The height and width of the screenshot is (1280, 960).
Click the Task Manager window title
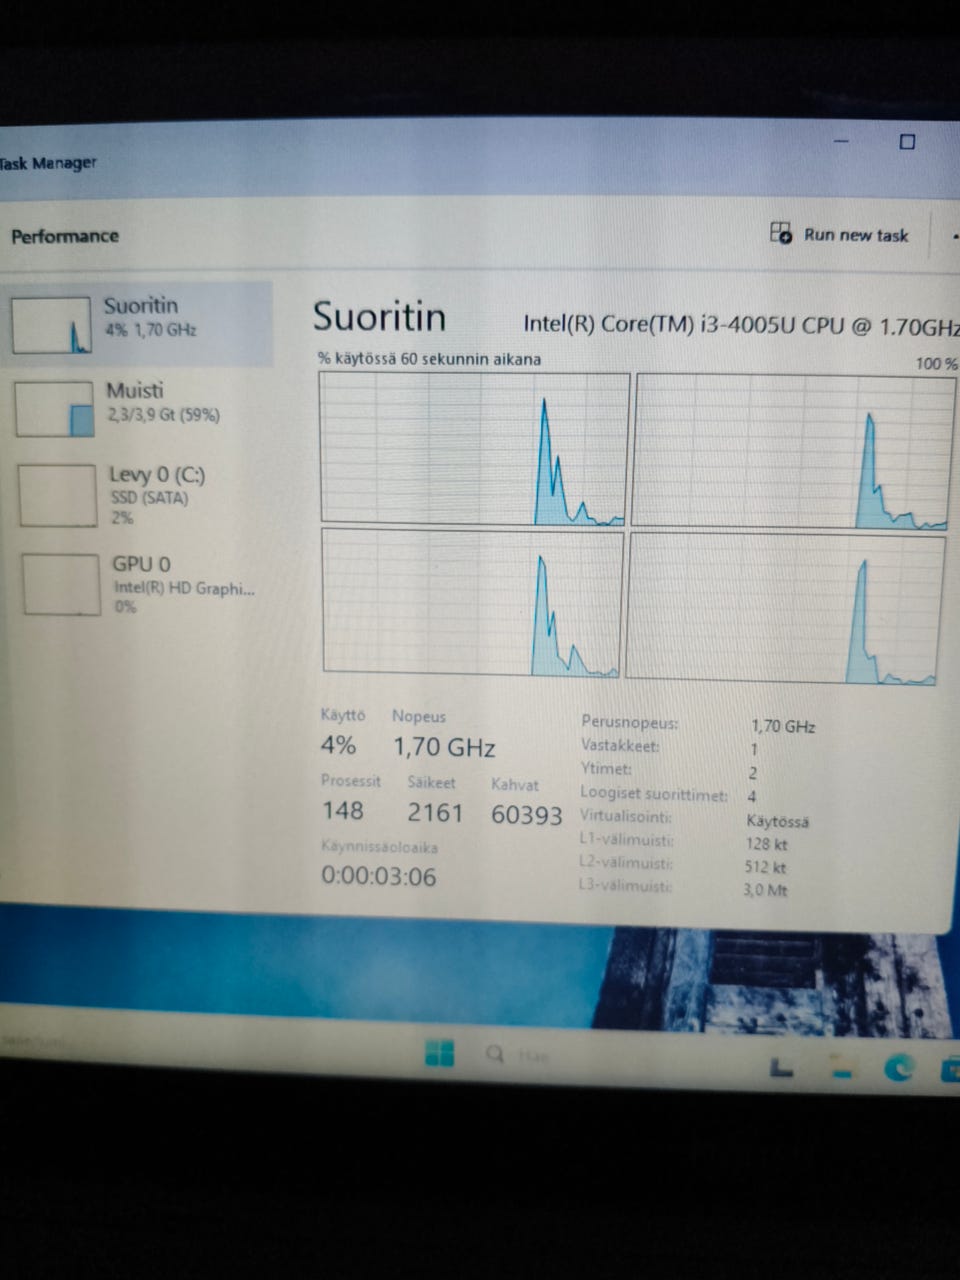click(48, 163)
